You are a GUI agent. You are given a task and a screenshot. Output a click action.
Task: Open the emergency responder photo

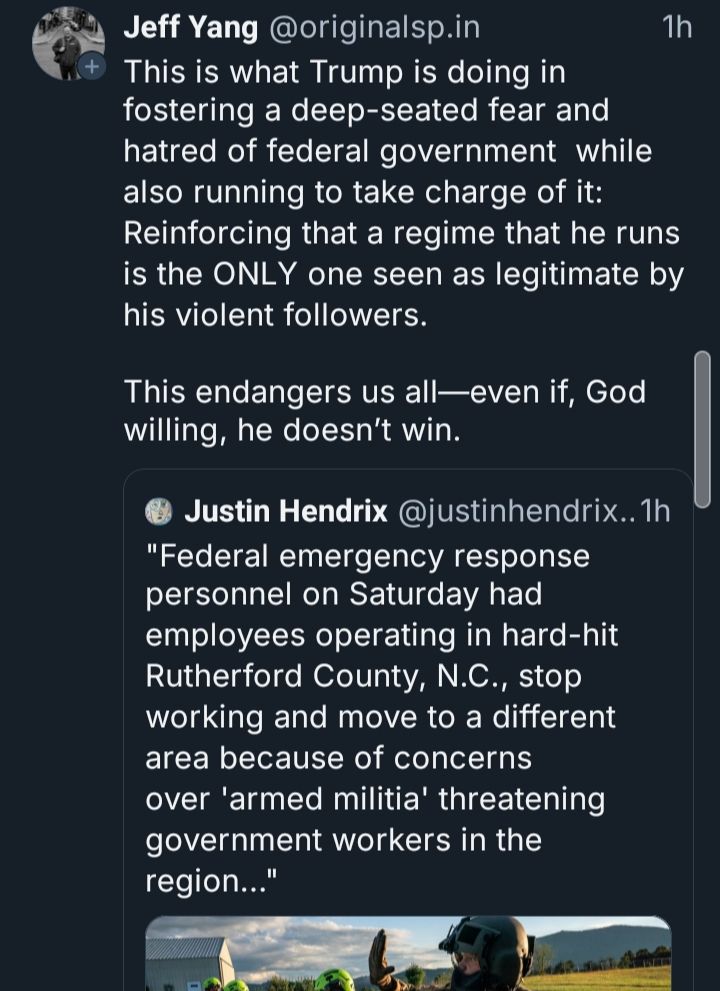[408, 954]
